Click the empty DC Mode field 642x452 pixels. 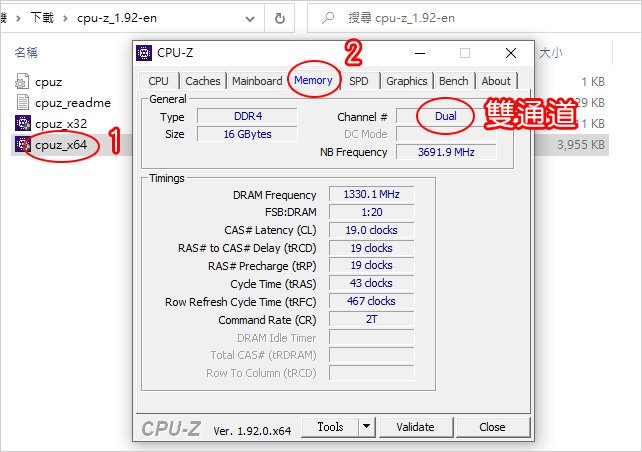446,134
